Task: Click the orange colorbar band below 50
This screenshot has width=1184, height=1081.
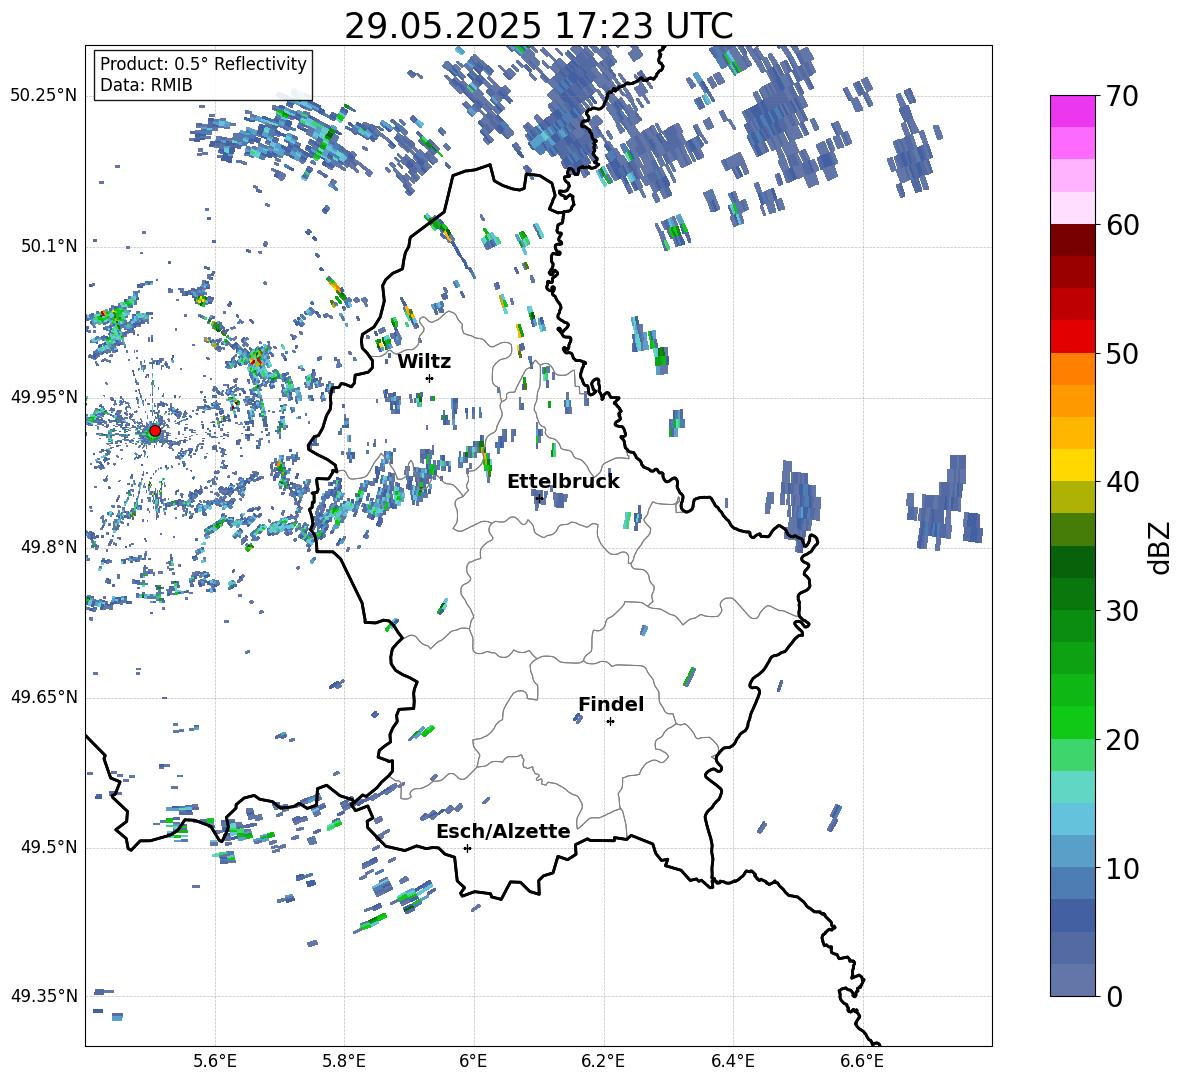Action: pyautogui.click(x=1072, y=369)
